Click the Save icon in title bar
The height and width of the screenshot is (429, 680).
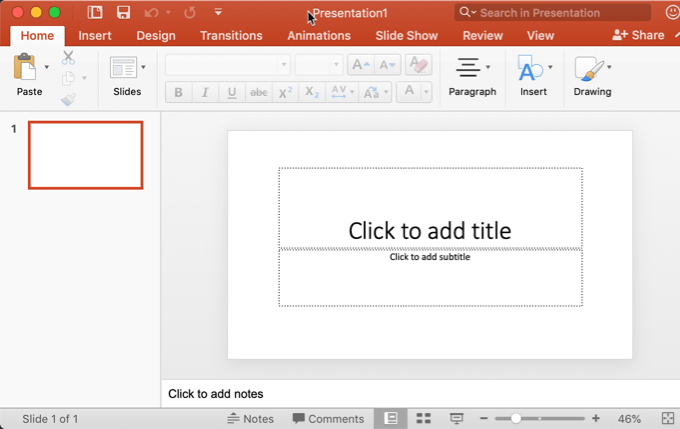[x=123, y=13]
